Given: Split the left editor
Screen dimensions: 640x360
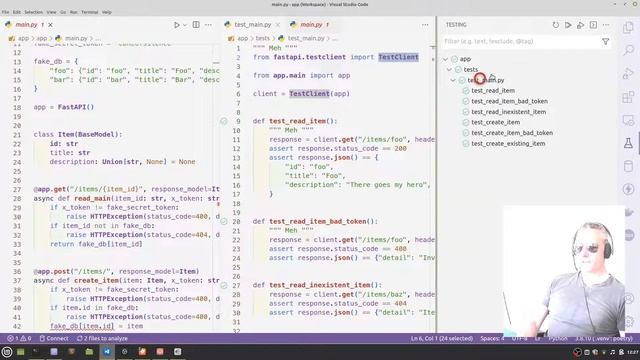Looking at the screenshot, I should (196, 25).
